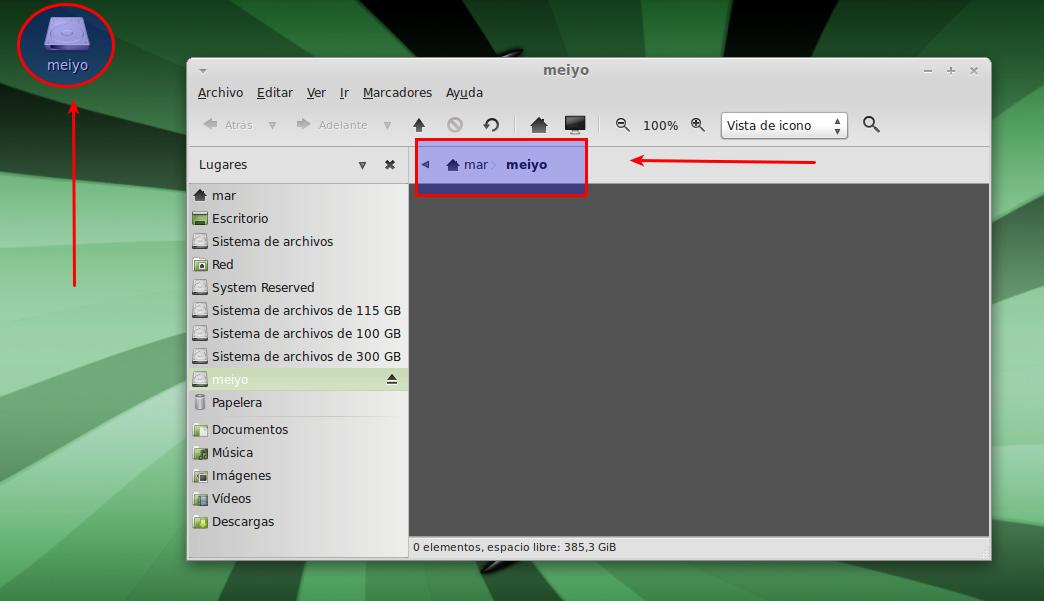Click the mar breadcrumb button

(467, 165)
